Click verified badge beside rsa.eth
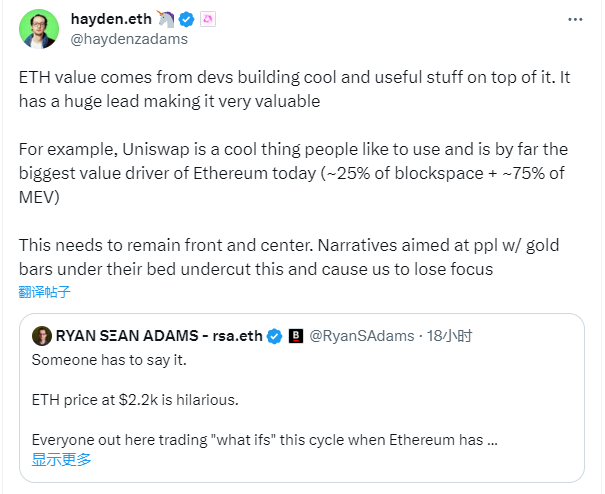 tap(274, 336)
